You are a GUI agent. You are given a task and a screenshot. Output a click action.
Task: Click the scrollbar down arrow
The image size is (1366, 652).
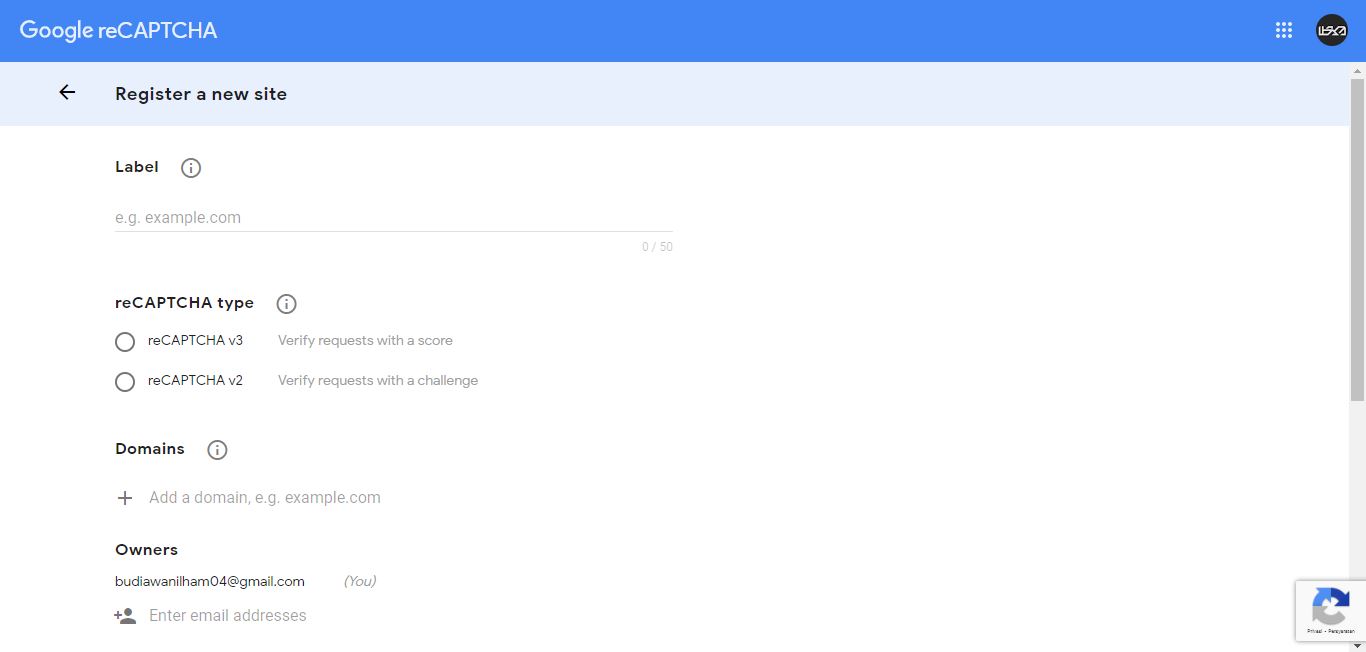1358,645
